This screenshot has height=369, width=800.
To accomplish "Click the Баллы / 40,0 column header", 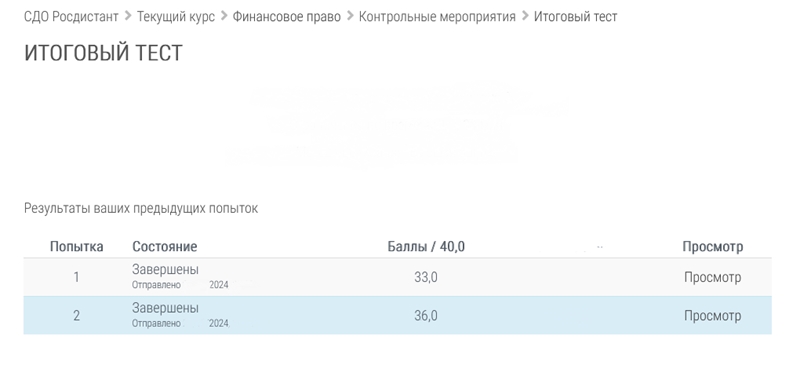I will [426, 247].
